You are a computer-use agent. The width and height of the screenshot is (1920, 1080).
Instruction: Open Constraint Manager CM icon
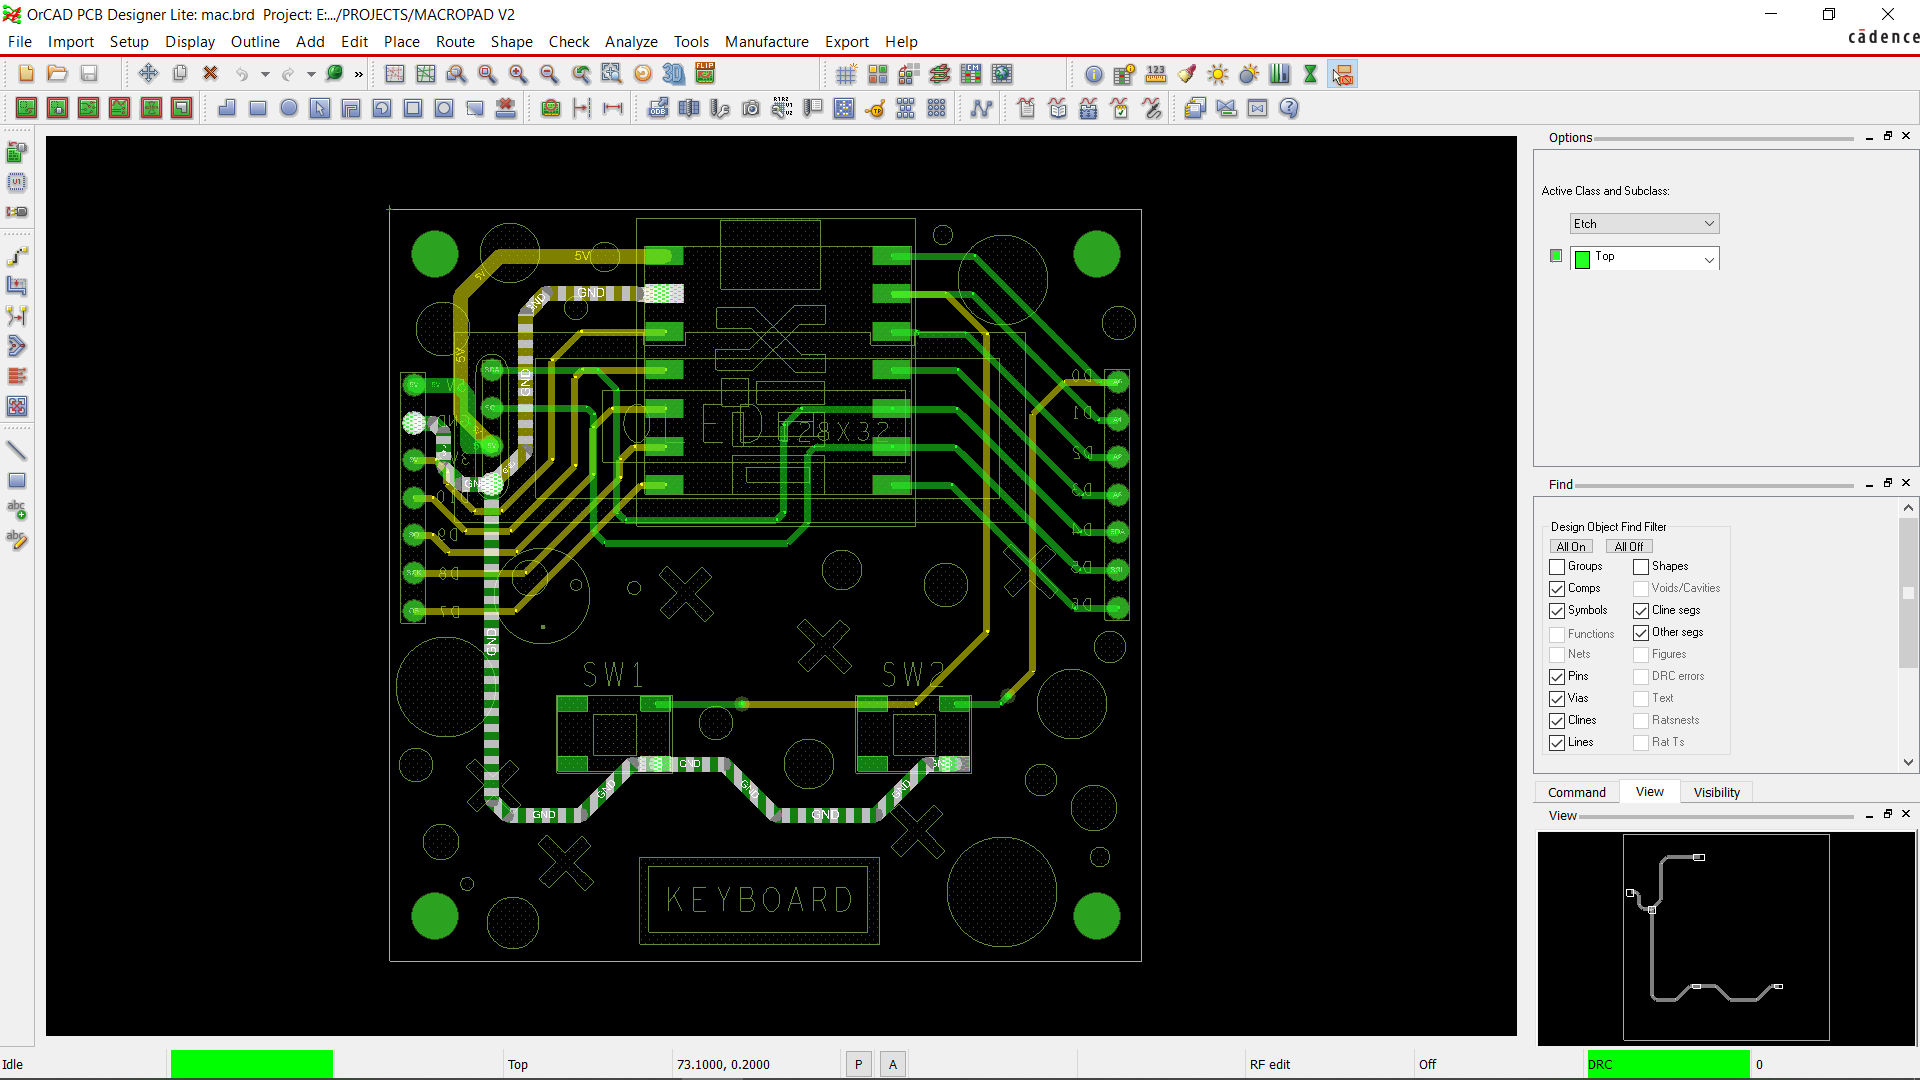[x=970, y=74]
